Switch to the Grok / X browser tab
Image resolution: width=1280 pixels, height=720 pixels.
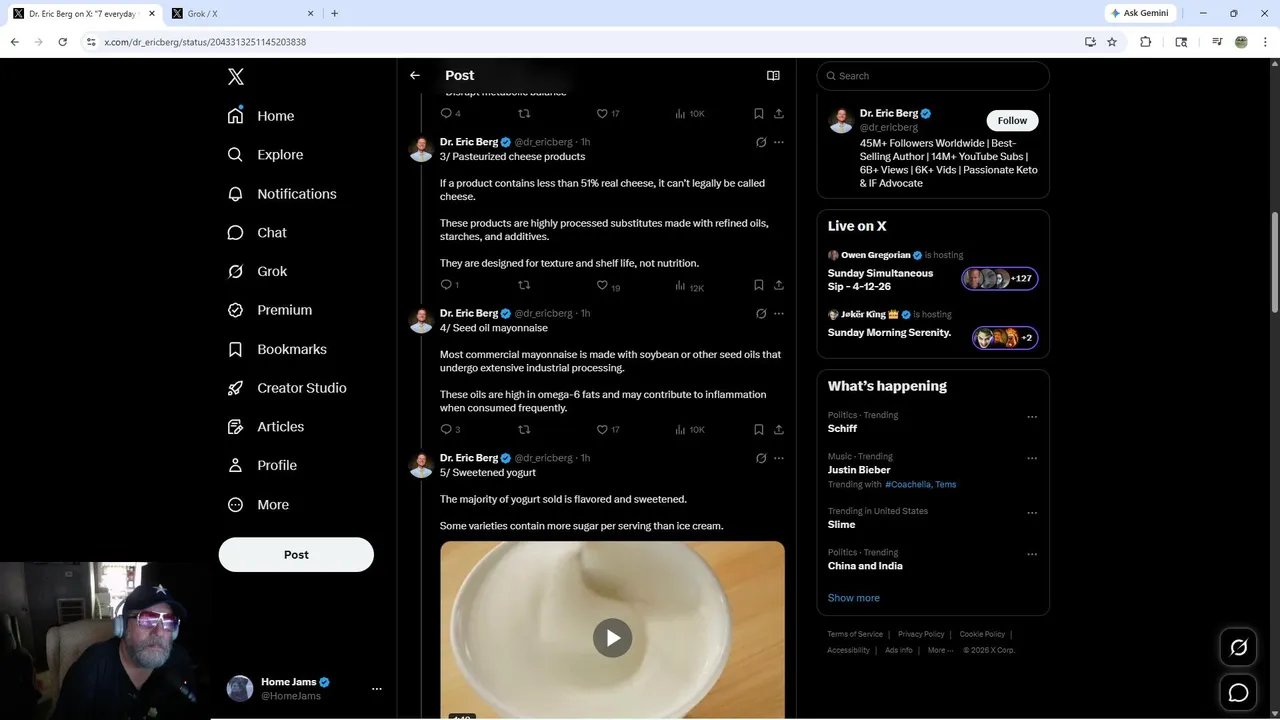(x=240, y=13)
